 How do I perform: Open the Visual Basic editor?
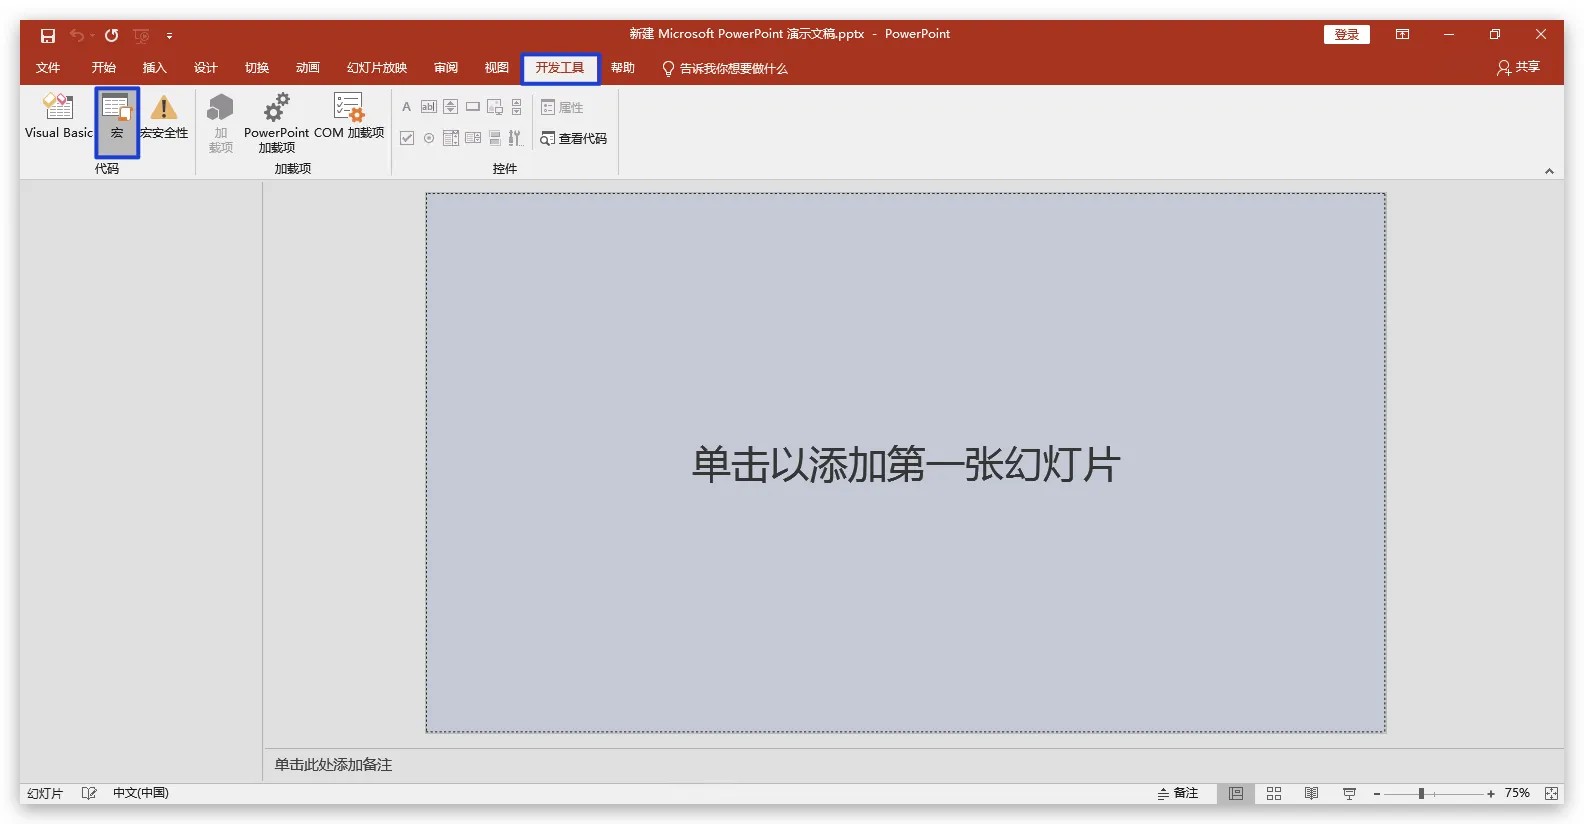click(58, 116)
